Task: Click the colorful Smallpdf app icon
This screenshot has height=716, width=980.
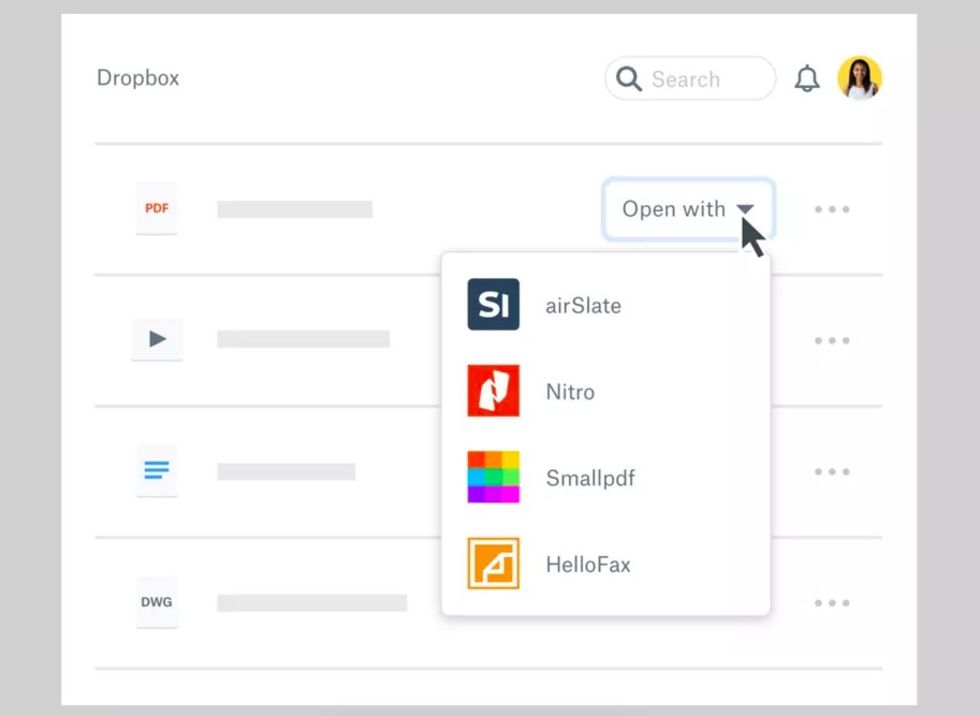Action: (x=493, y=477)
